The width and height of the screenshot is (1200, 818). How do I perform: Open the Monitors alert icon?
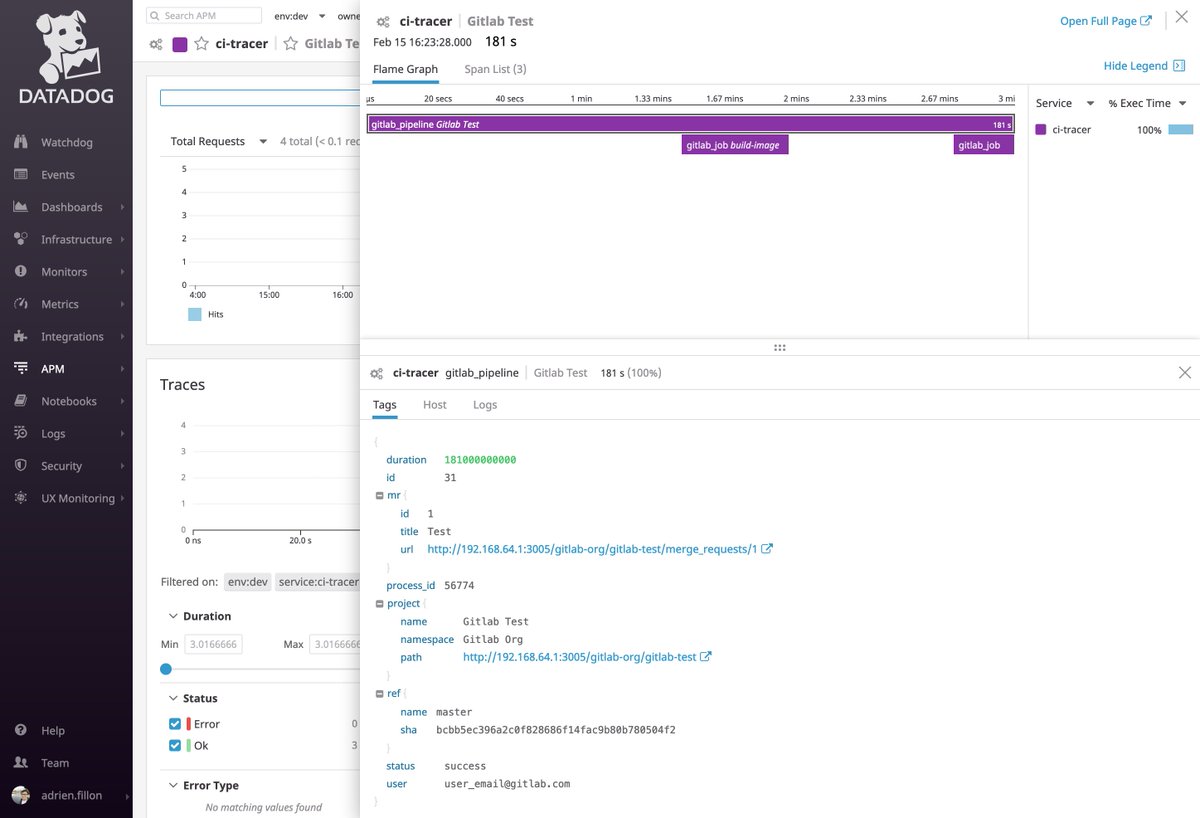[21, 271]
